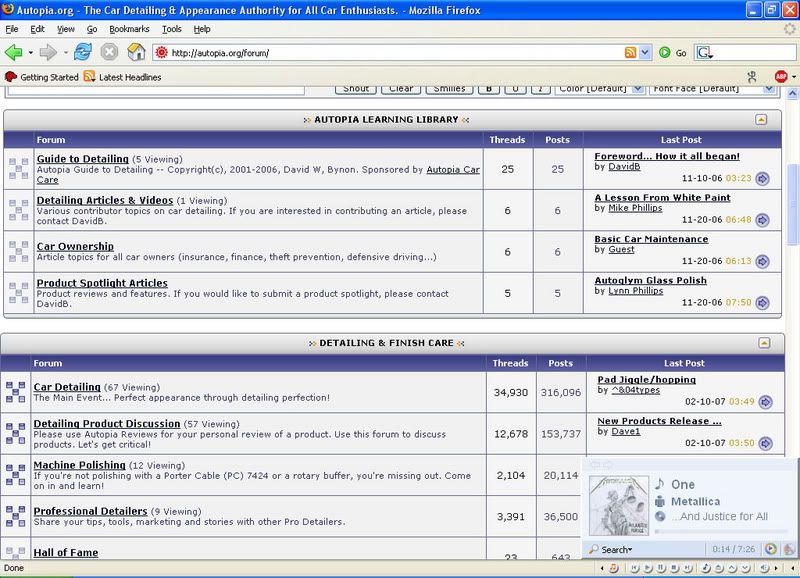Click the RSS feed icon in address bar
Screen dimensions: 800x578
(x=631, y=53)
